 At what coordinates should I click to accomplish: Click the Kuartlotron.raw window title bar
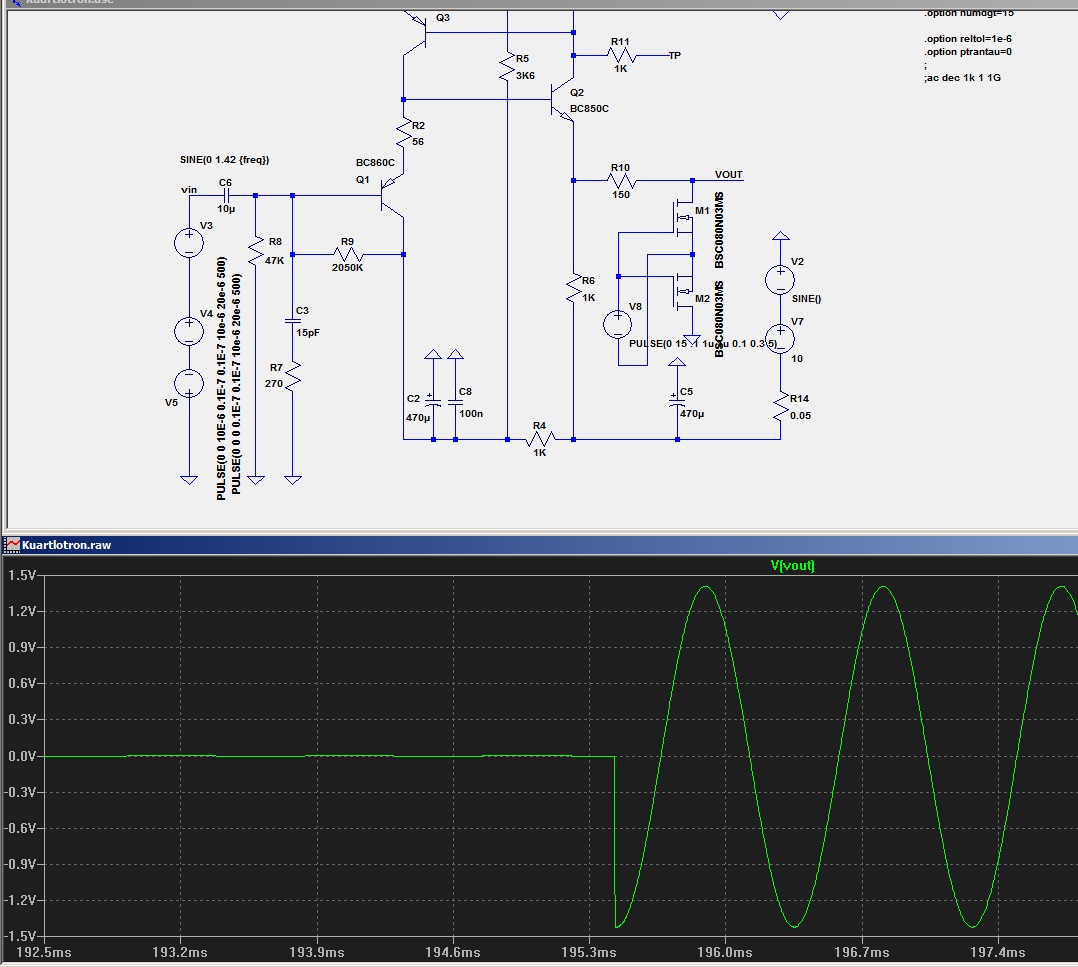click(x=539, y=545)
